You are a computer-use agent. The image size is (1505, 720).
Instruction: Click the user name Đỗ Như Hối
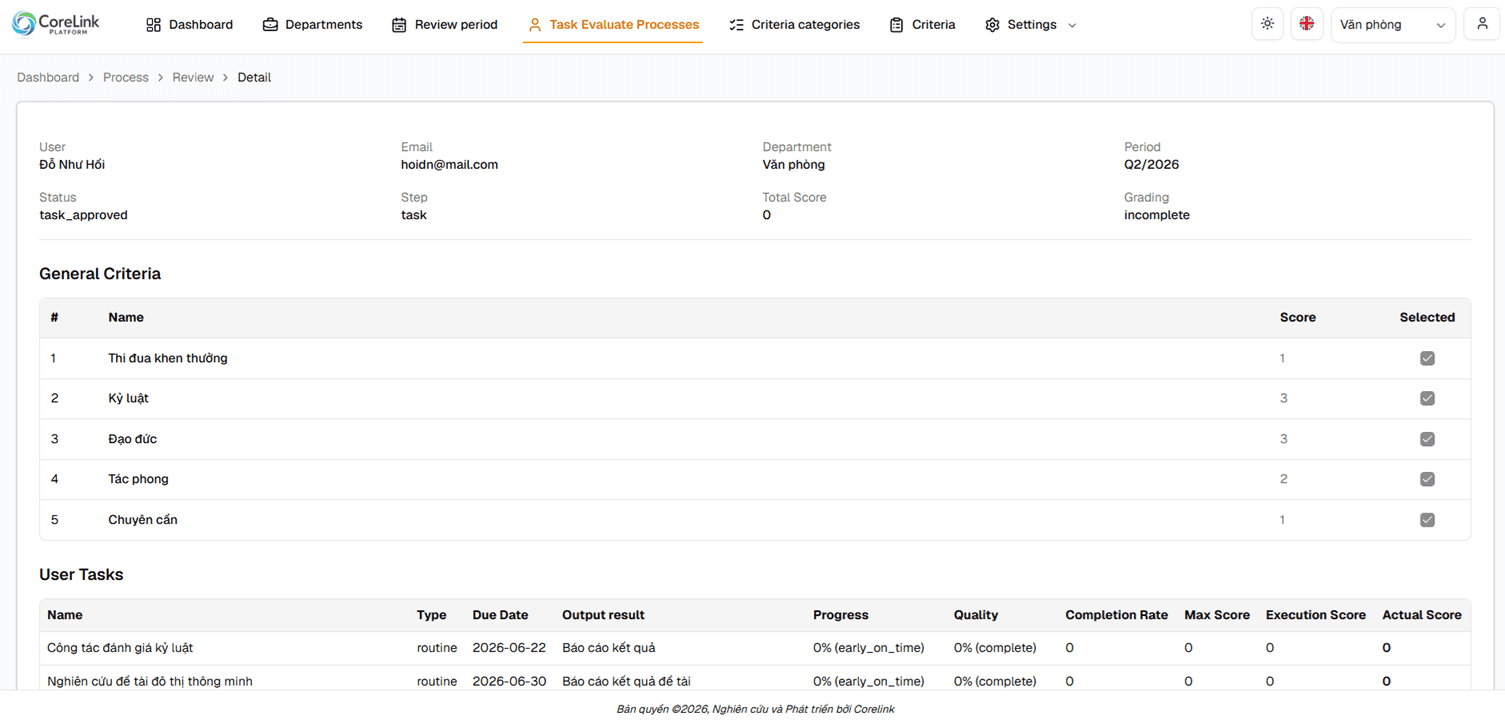pos(72,165)
